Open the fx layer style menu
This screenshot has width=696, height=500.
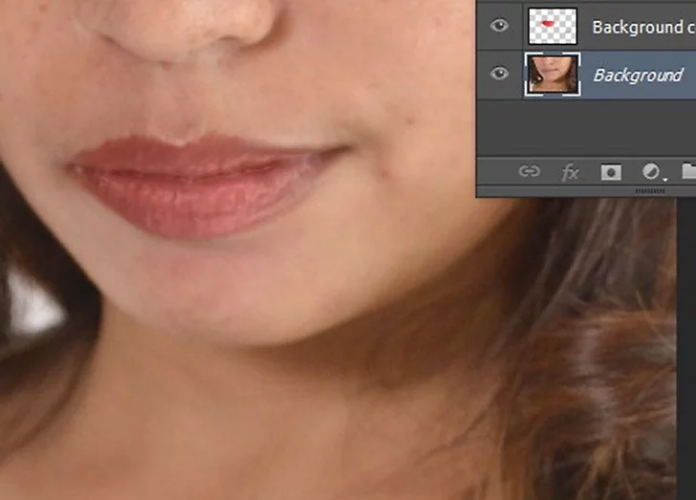click(570, 172)
